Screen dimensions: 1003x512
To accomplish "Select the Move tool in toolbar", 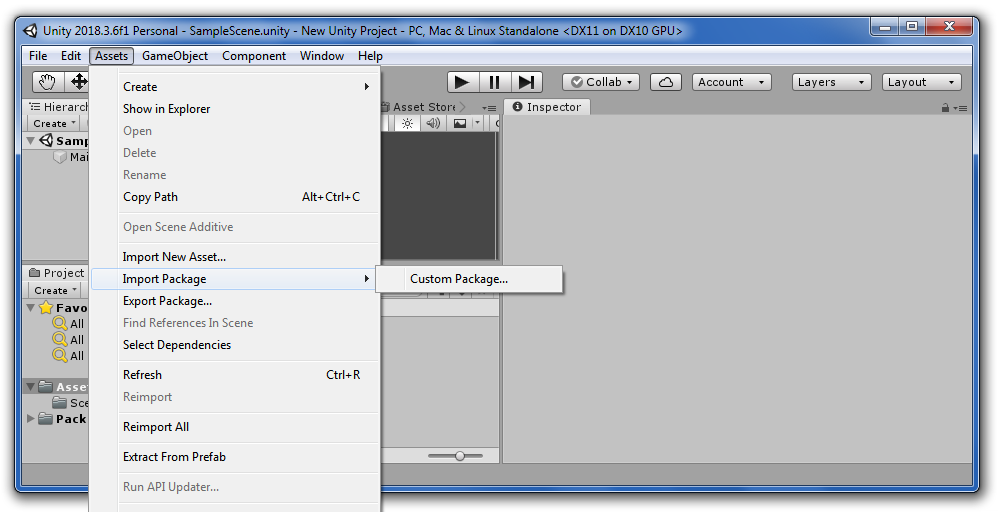I will 79,82.
